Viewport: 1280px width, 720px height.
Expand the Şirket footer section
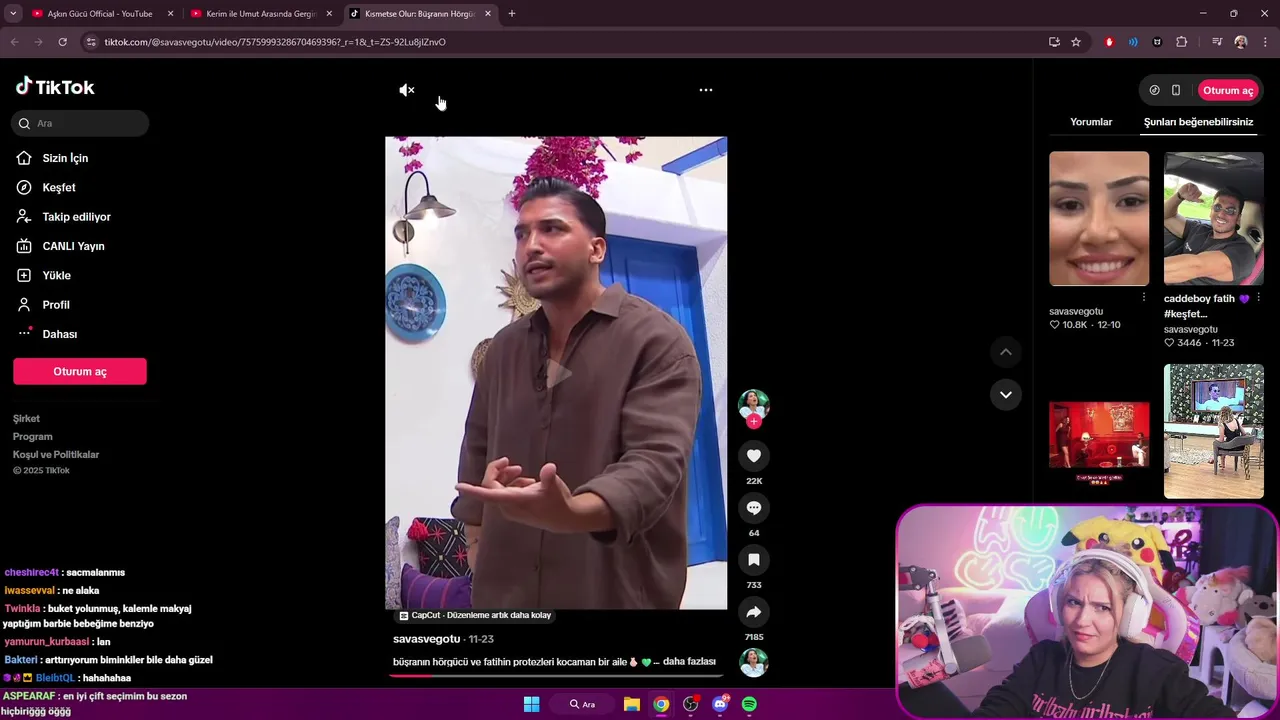coord(26,419)
